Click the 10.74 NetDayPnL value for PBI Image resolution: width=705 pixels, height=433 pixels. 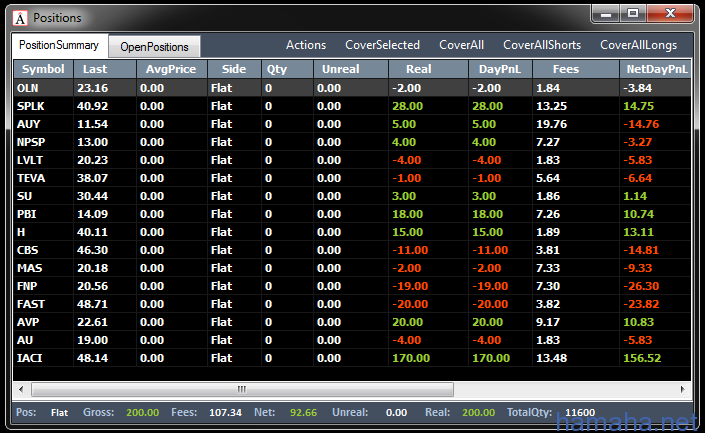tap(638, 214)
